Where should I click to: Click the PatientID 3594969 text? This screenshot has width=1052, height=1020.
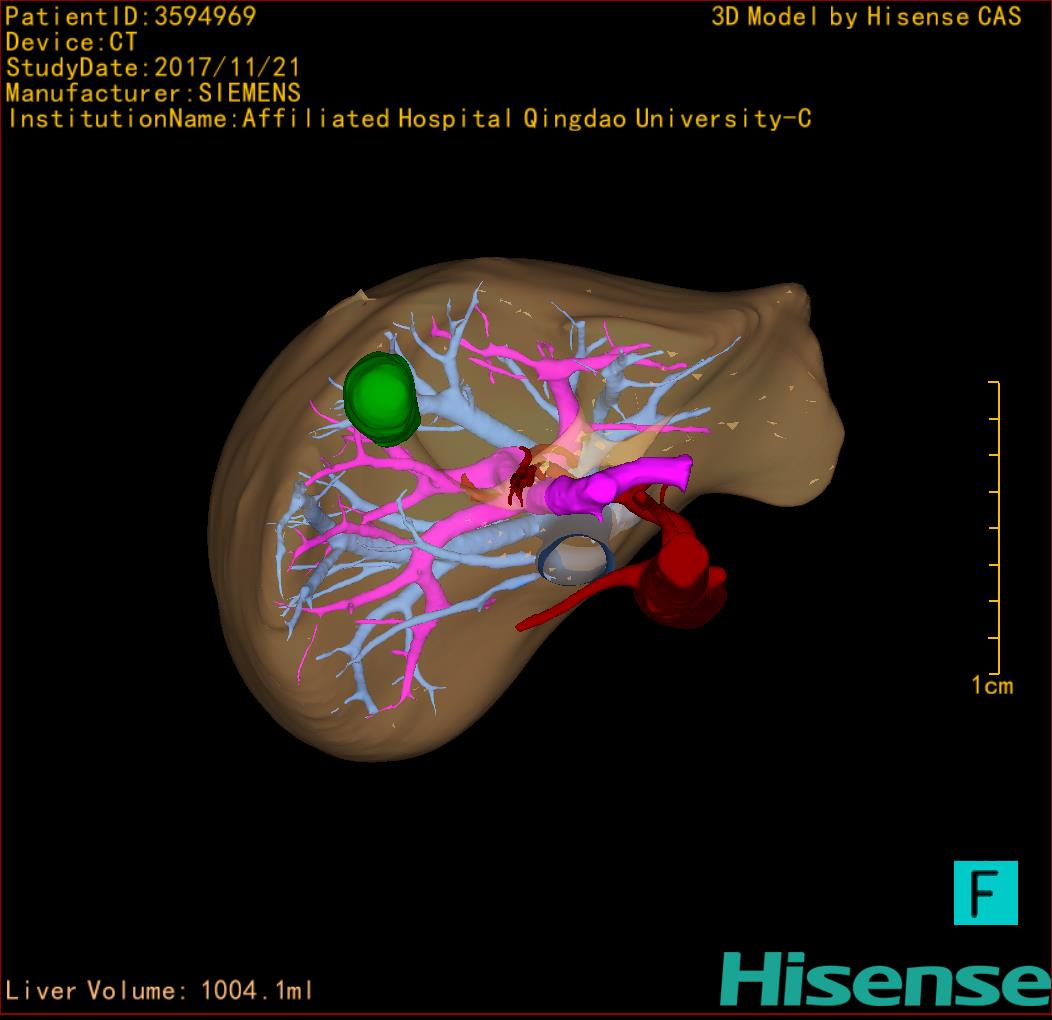[x=130, y=16]
